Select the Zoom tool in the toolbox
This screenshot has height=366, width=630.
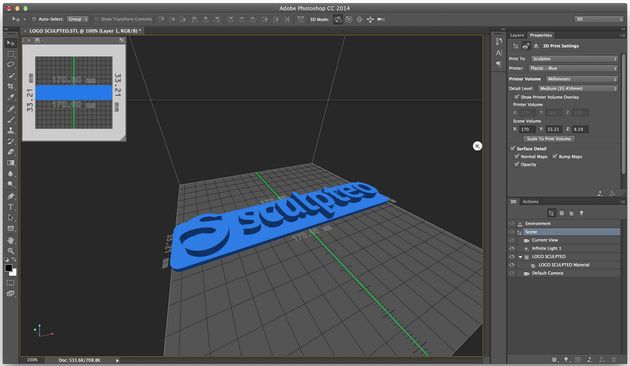pos(11,251)
